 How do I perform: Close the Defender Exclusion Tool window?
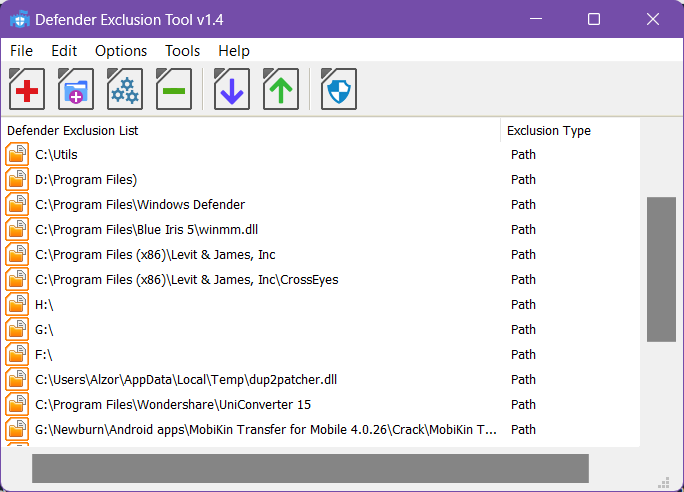653,19
